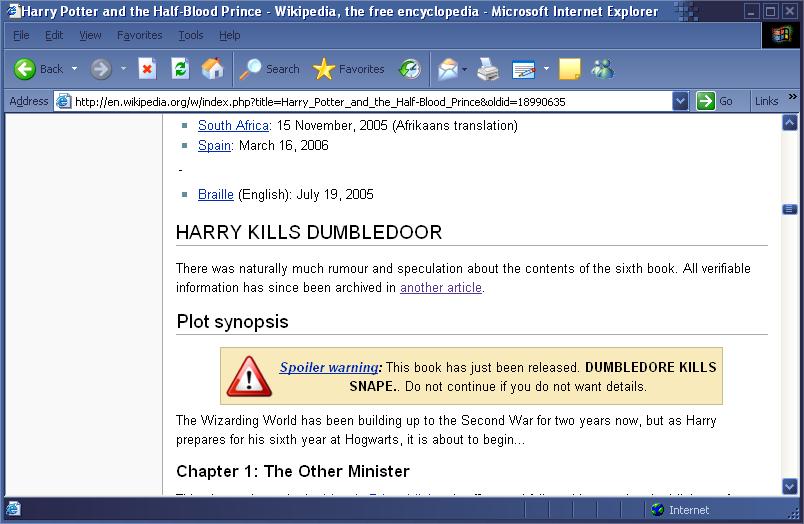Viewport: 804px width, 524px height.
Task: Open the Tools menu
Action: tap(191, 35)
